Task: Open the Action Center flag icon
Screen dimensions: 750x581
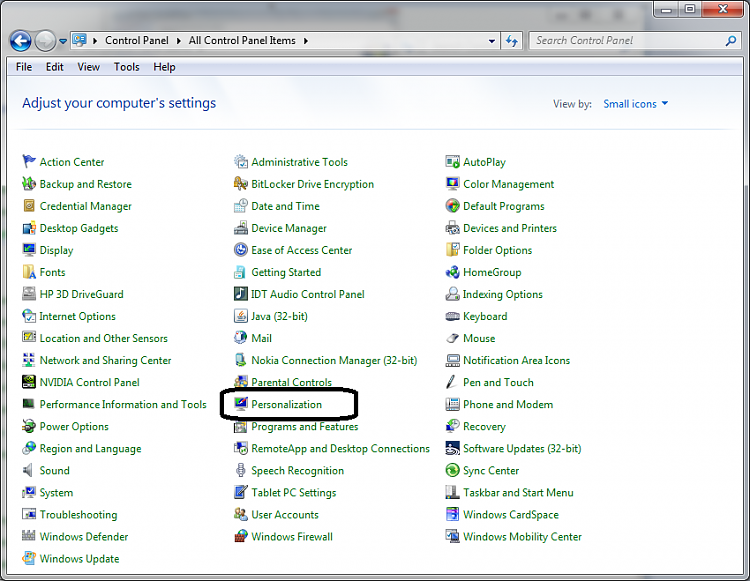Action: [29, 162]
